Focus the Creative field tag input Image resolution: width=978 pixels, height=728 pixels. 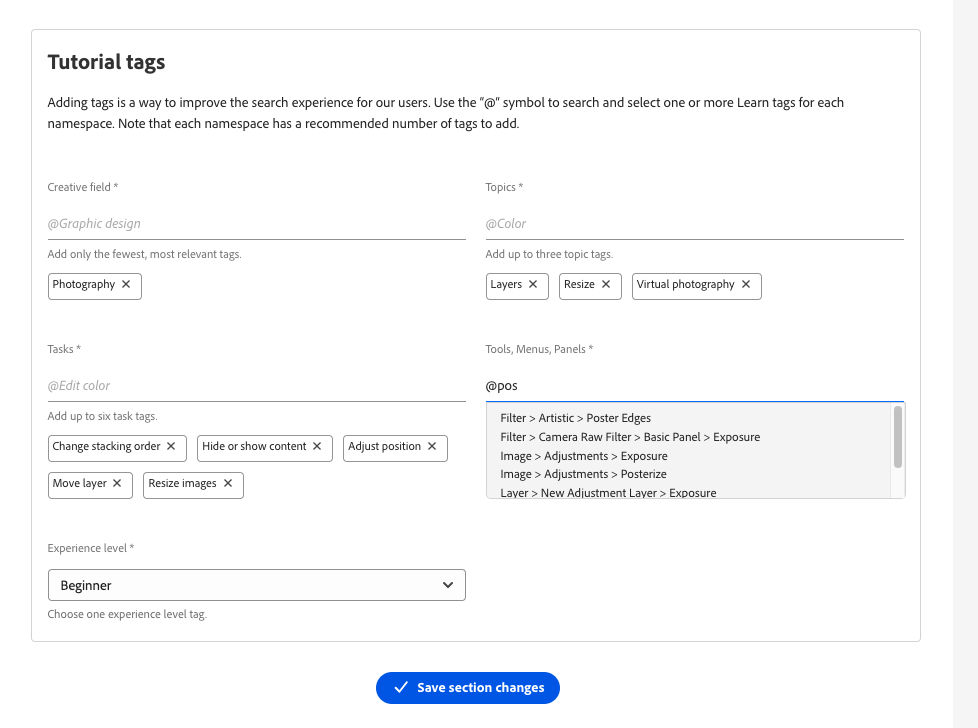tap(256, 224)
